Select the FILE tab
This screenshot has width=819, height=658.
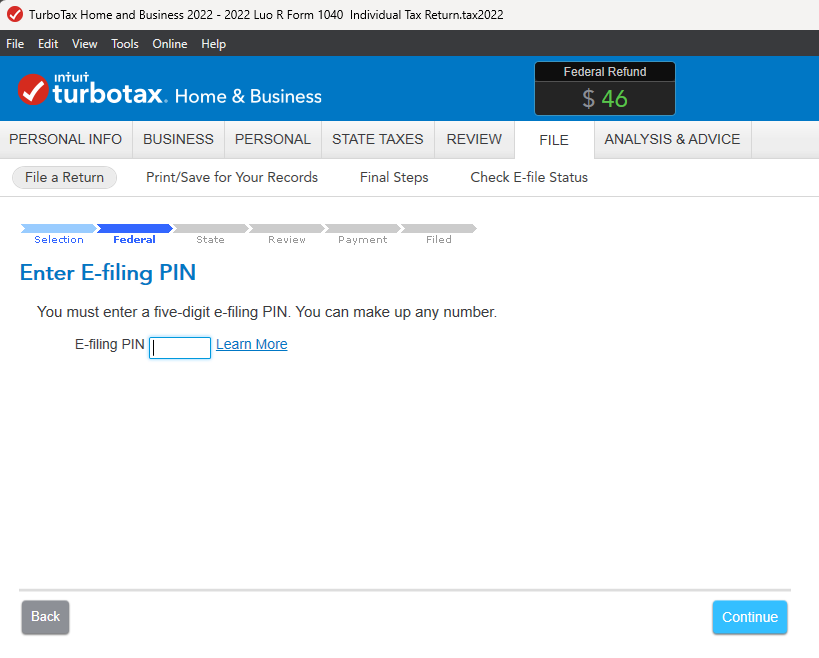[554, 140]
